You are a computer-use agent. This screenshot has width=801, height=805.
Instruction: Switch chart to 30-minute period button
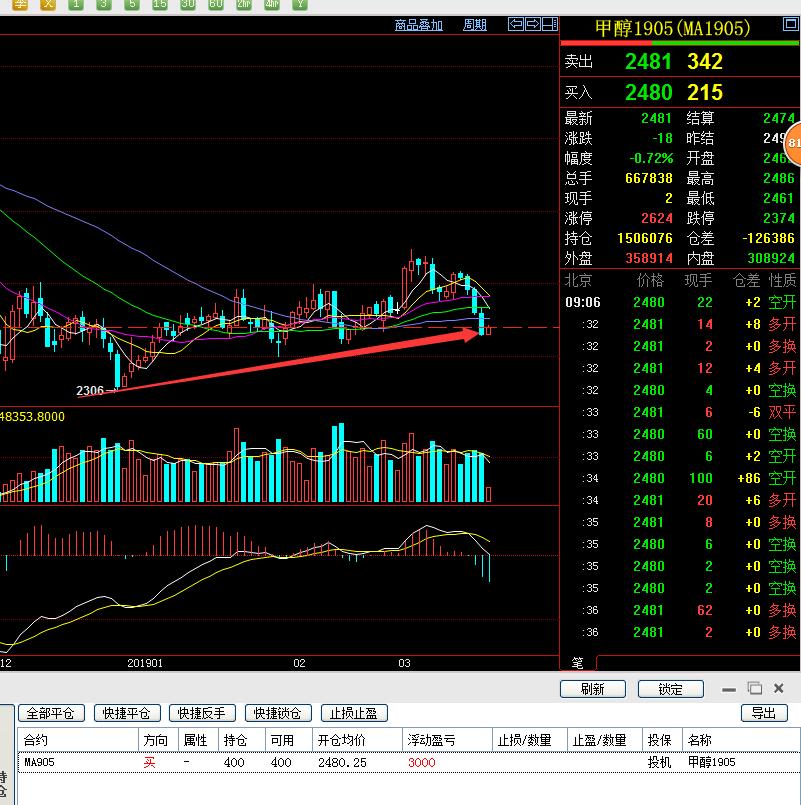pos(188,5)
